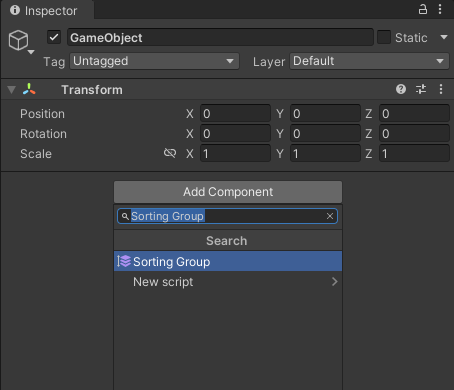
Task: Open the Static flags dropdown arrow
Action: [444, 37]
